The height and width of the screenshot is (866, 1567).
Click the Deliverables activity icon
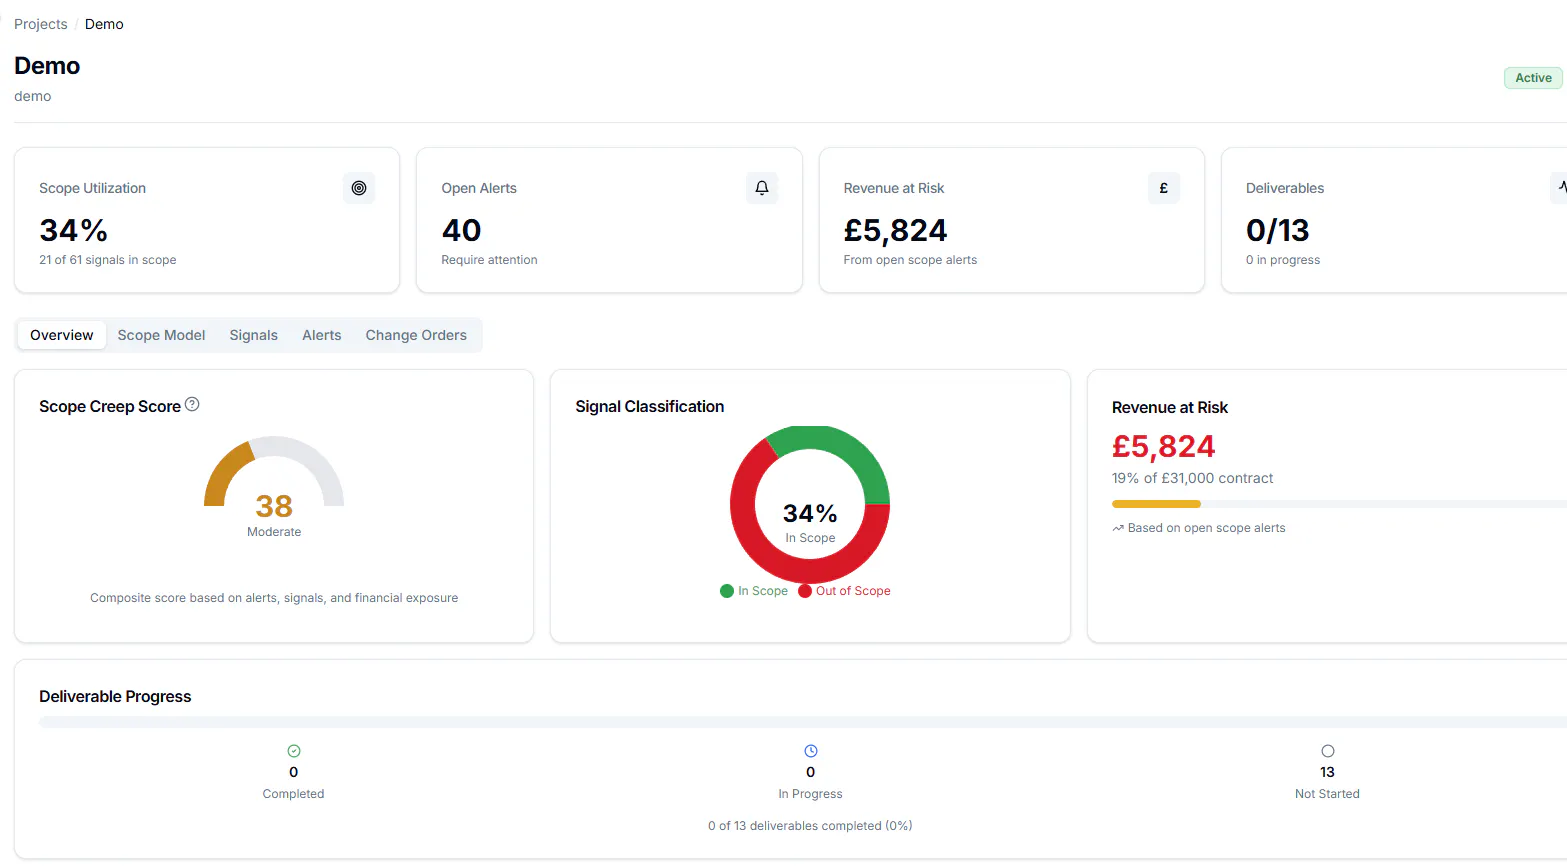click(x=1562, y=188)
